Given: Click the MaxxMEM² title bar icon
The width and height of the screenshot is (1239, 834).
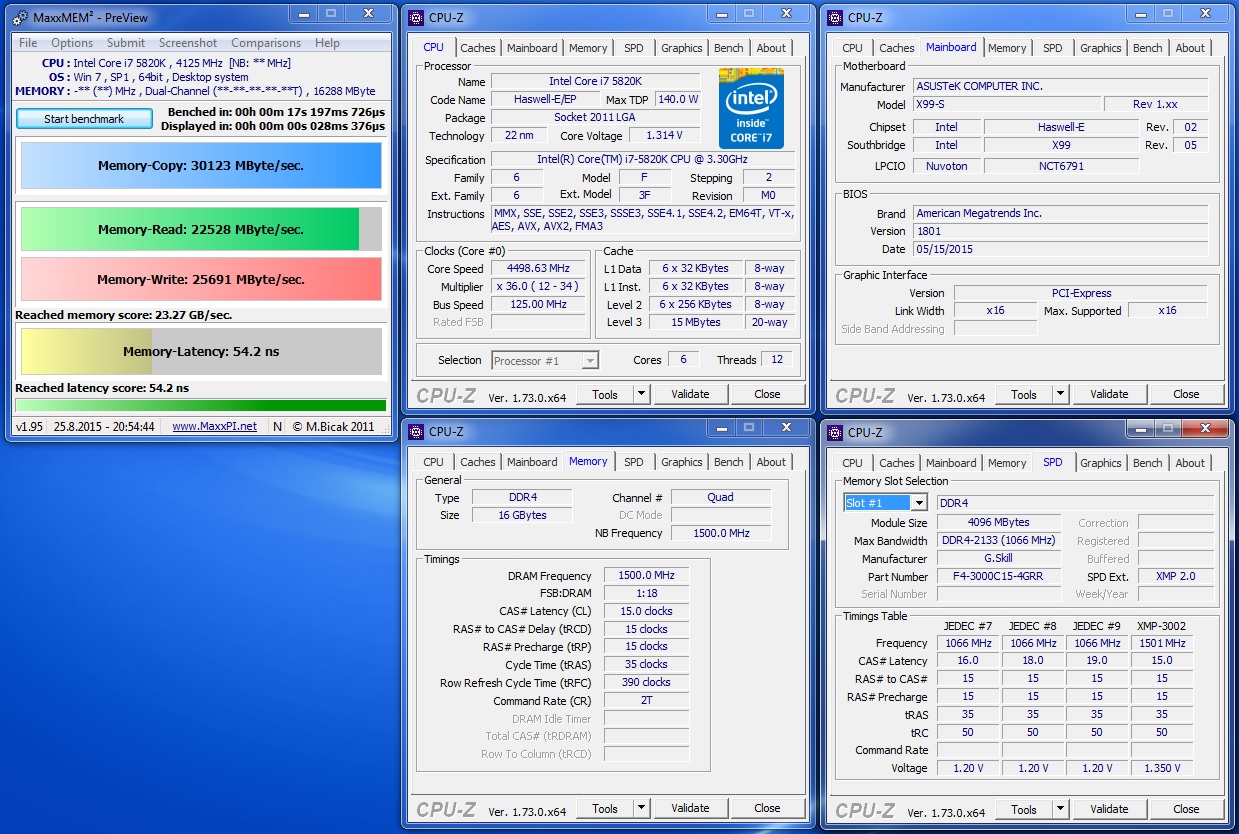Looking at the screenshot, I should click(20, 16).
